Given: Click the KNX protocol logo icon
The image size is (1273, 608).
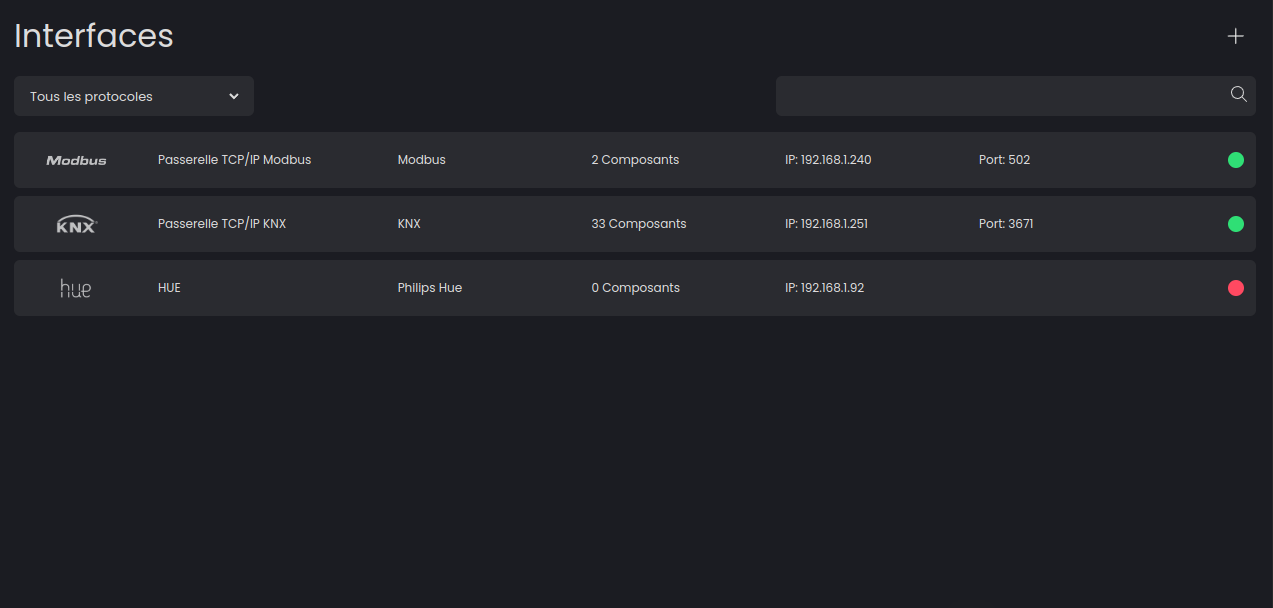Looking at the screenshot, I should click(x=75, y=224).
